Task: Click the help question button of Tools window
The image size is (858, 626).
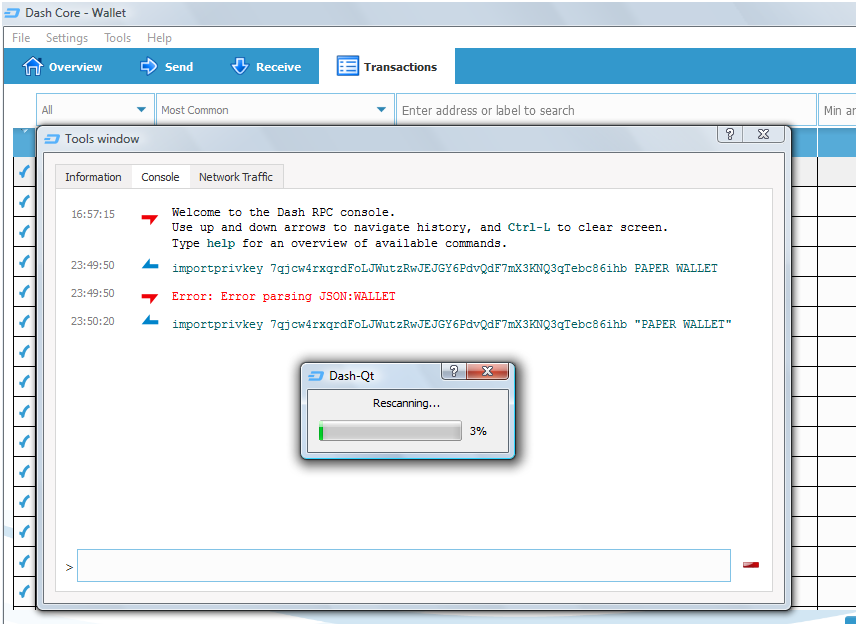Action: coord(730,135)
